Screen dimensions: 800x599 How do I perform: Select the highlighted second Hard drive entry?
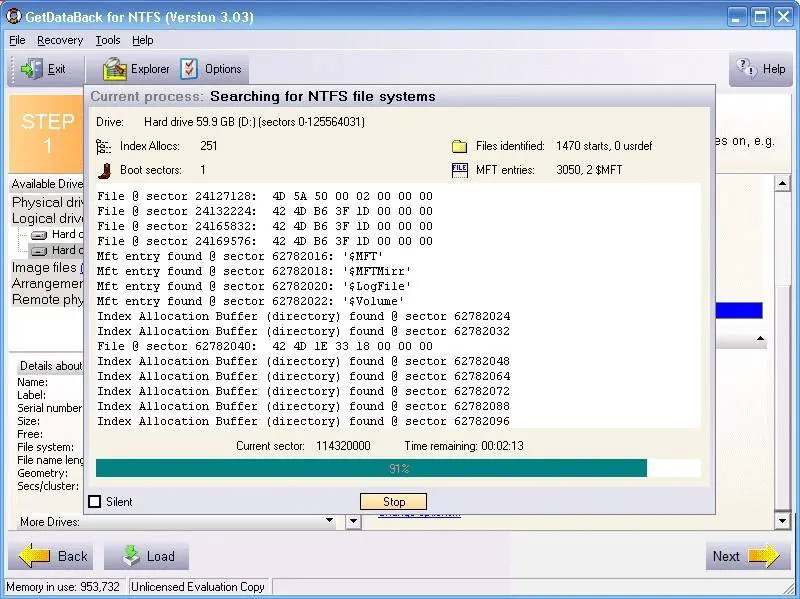(56, 251)
